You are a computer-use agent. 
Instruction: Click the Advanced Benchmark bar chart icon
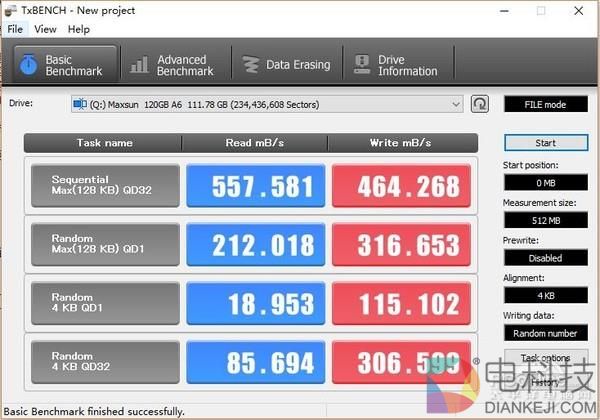point(139,65)
